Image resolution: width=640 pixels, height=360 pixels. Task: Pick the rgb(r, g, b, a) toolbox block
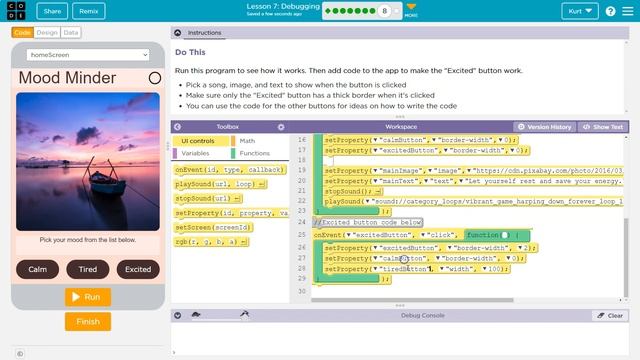point(211,242)
